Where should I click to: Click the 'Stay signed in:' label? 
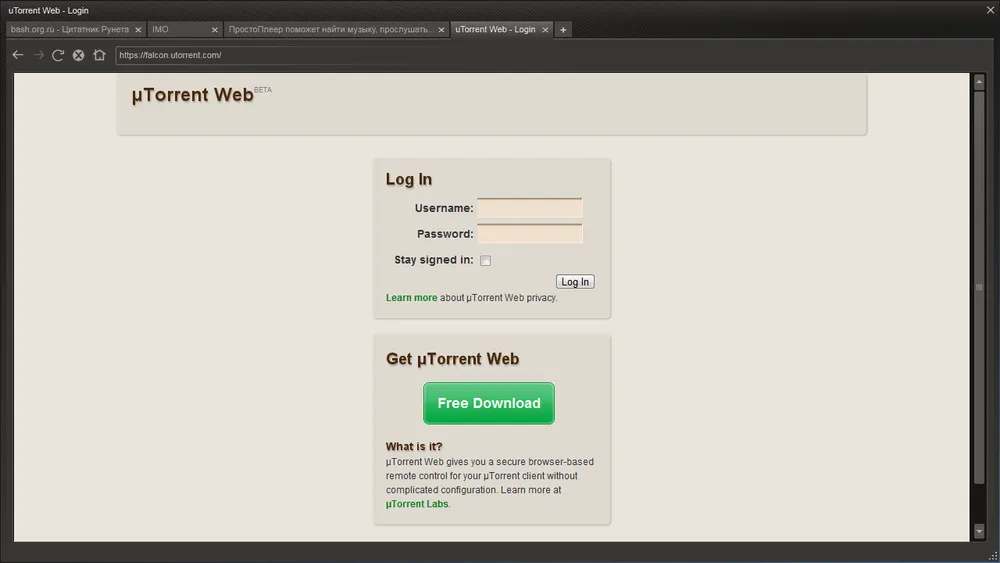pos(434,260)
